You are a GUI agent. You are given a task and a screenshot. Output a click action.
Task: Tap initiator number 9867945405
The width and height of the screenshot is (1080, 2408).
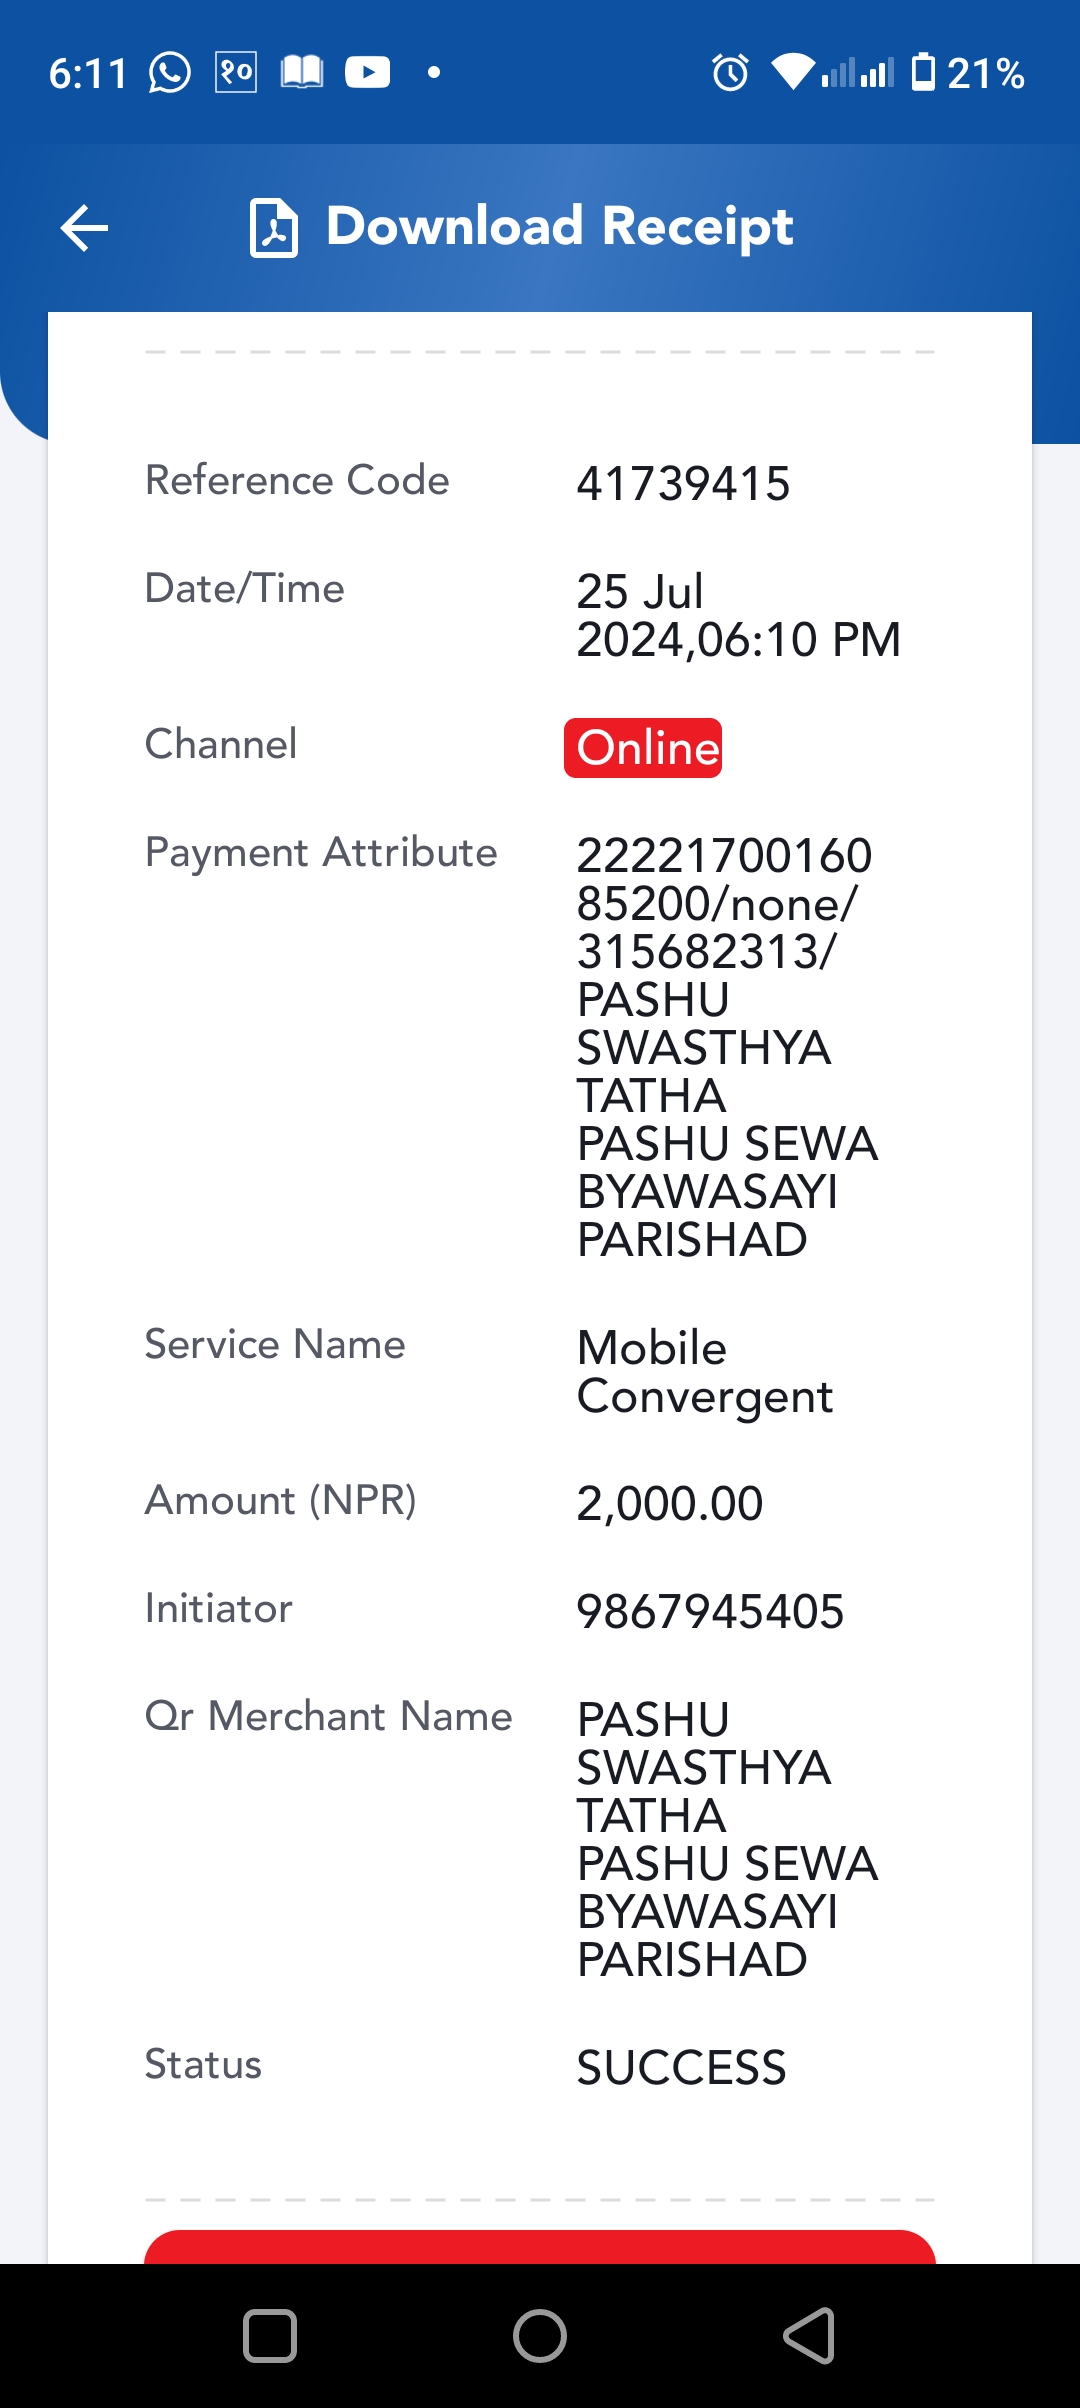710,1612
